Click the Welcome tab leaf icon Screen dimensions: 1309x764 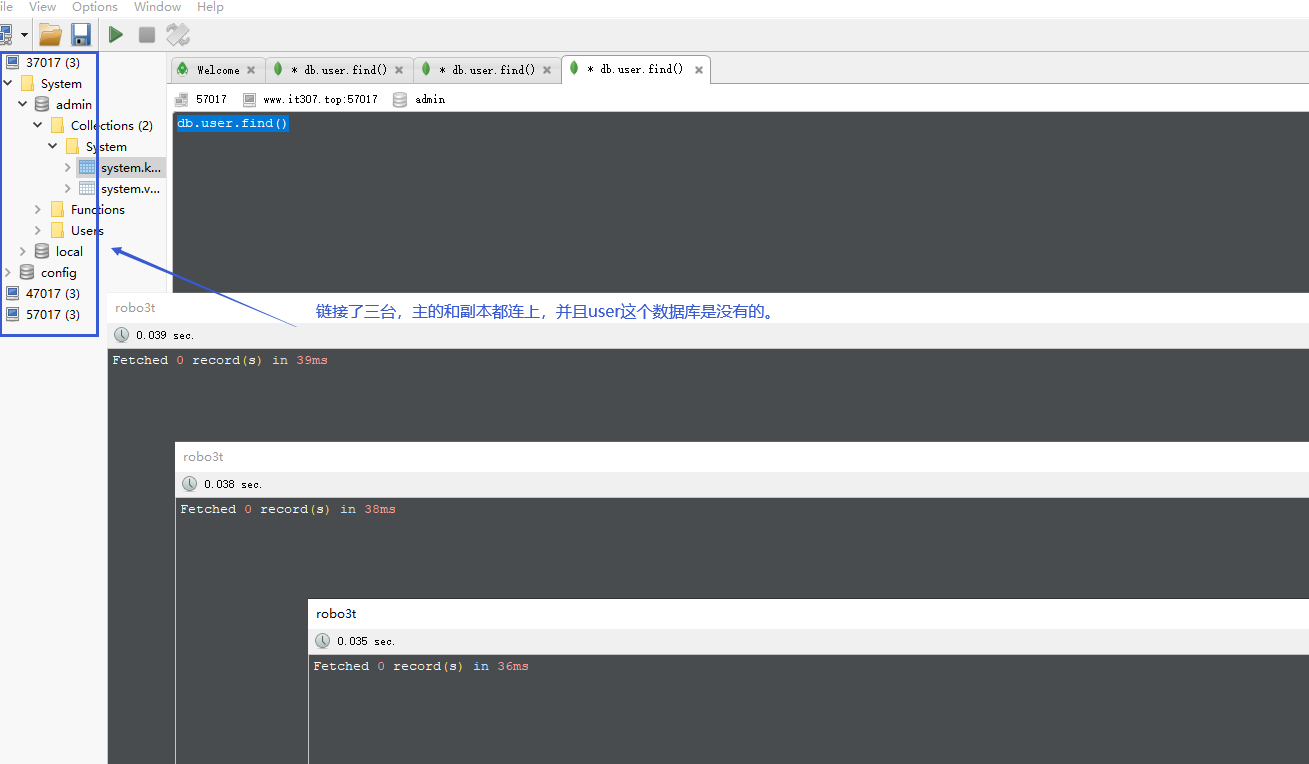[x=182, y=69]
